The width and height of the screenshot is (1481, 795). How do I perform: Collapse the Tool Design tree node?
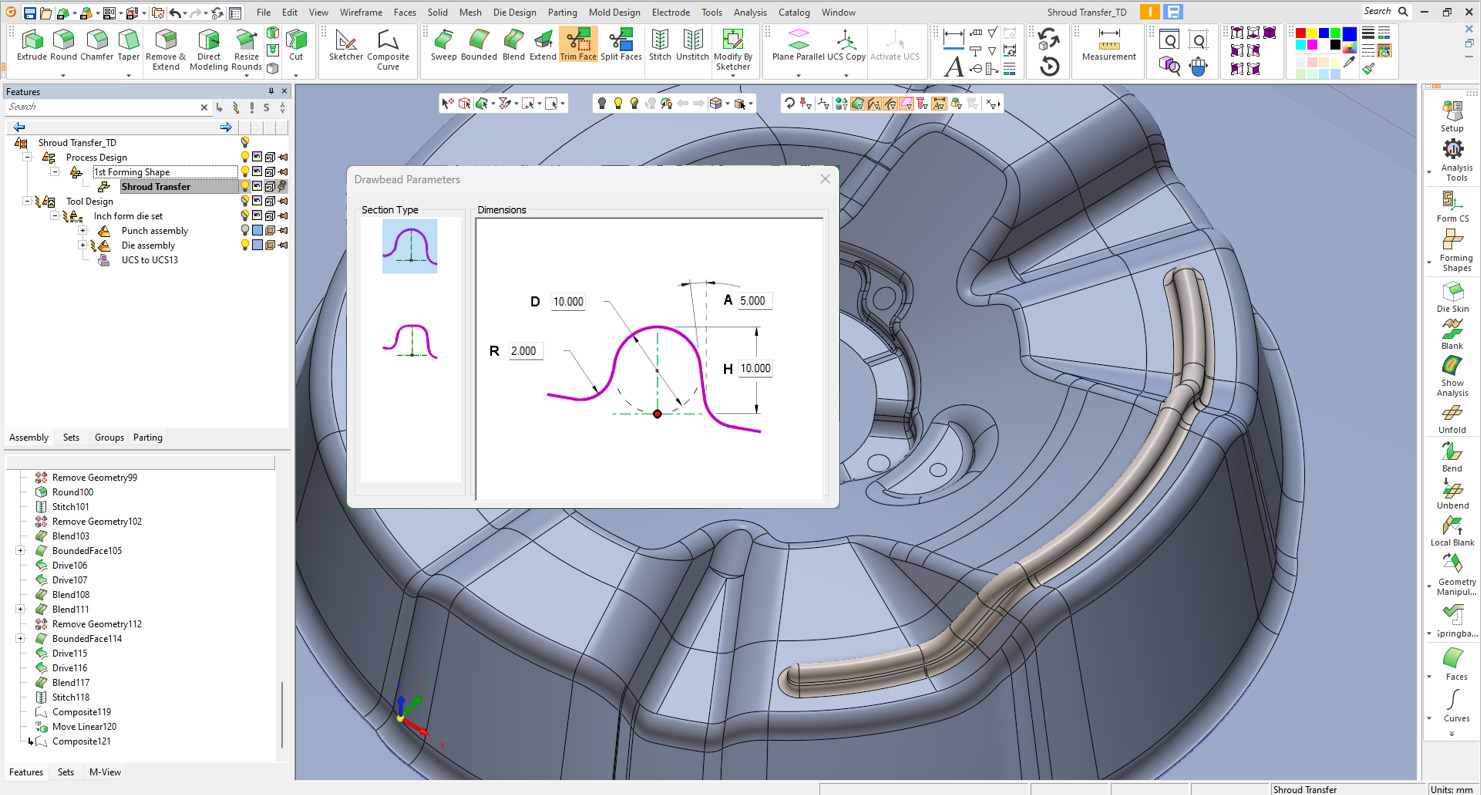27,201
